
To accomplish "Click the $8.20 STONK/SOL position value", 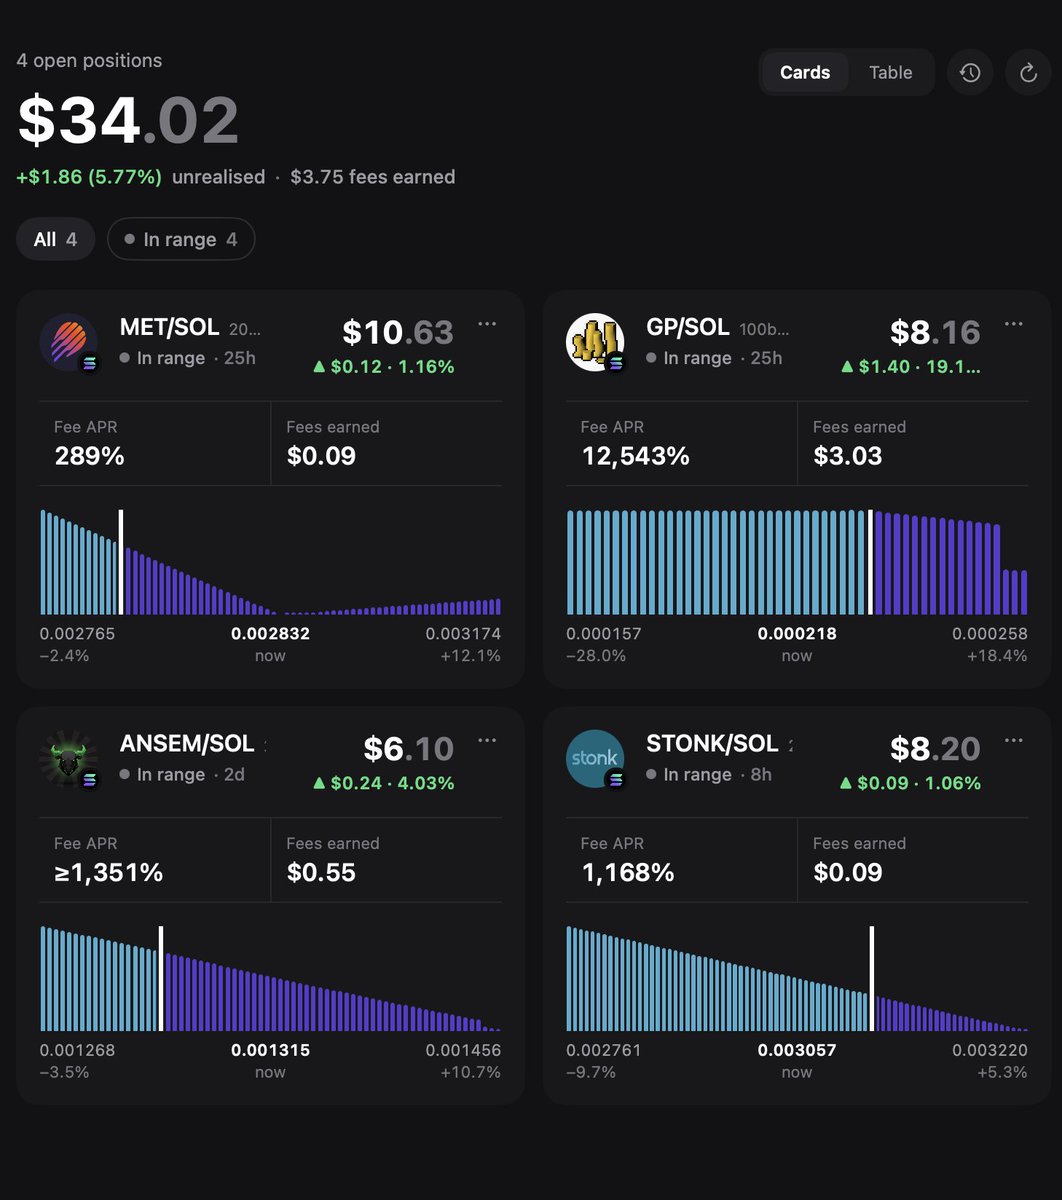I will (x=935, y=748).
